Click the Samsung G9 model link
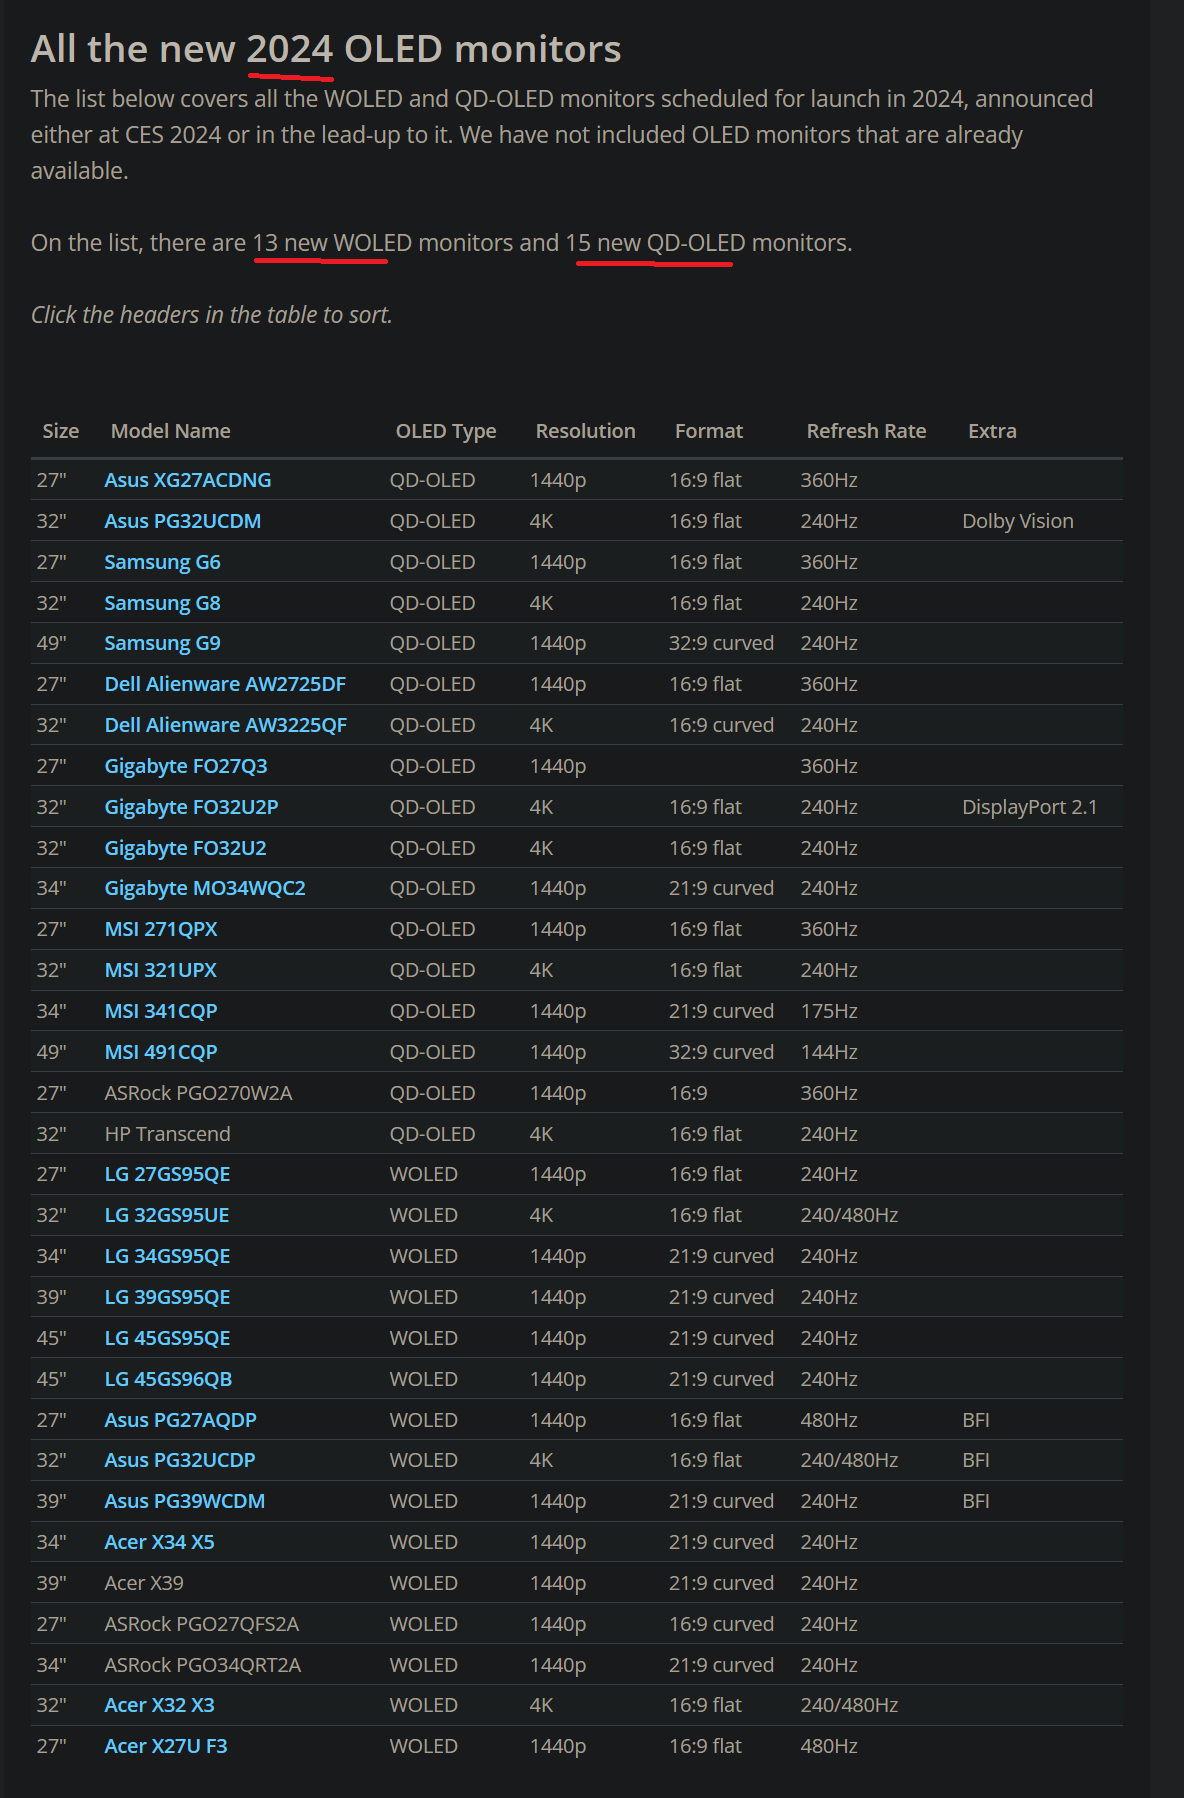 click(x=162, y=643)
